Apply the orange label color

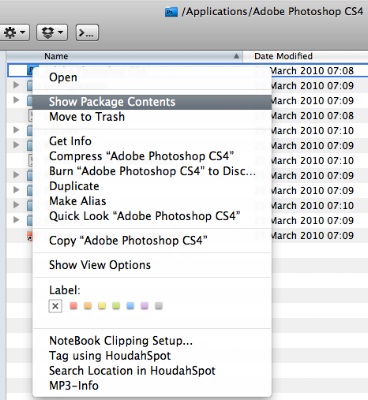click(x=88, y=305)
